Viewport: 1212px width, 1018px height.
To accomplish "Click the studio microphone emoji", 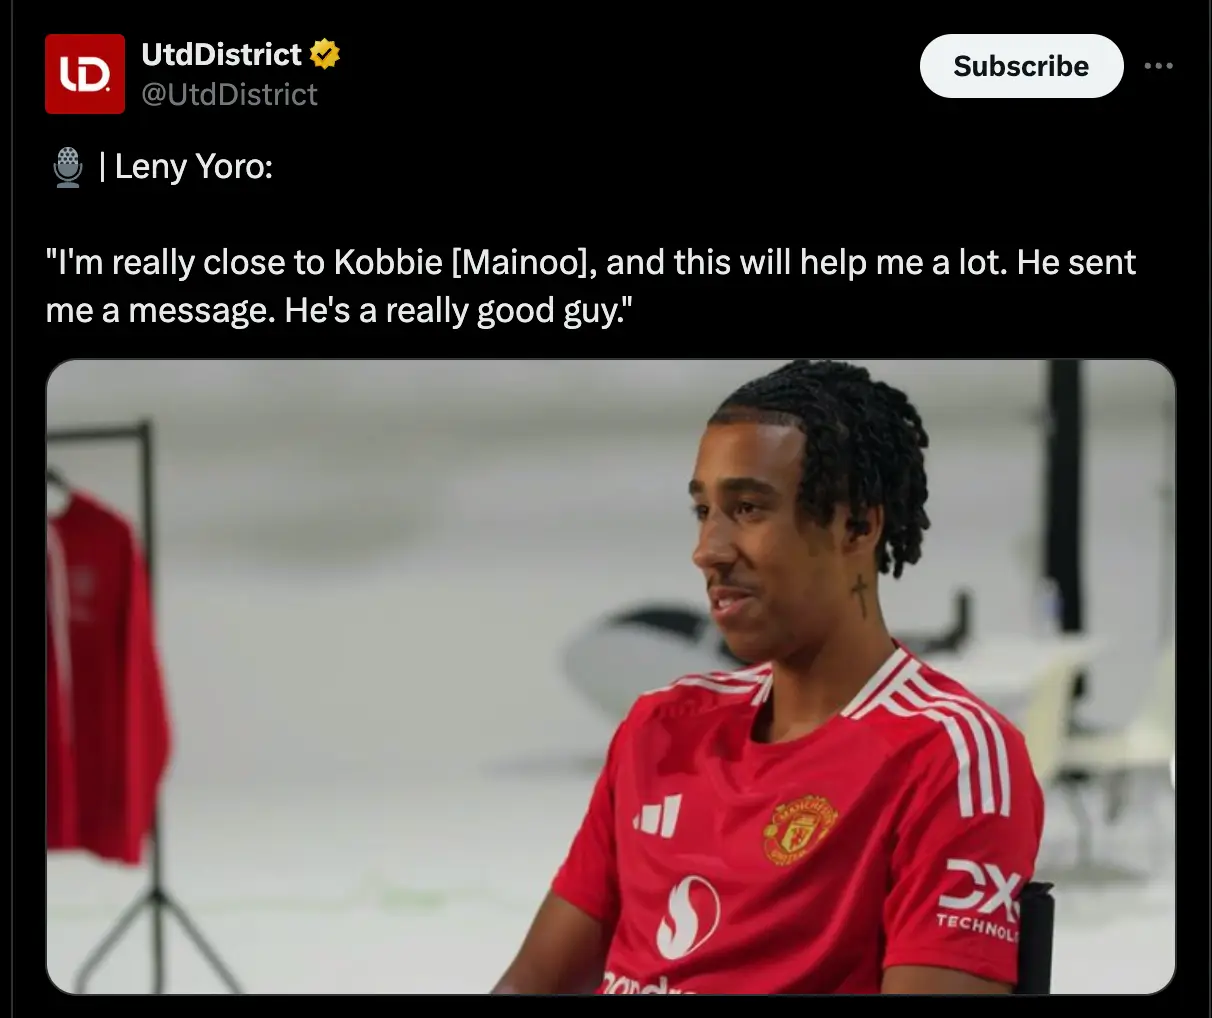I will point(68,167).
